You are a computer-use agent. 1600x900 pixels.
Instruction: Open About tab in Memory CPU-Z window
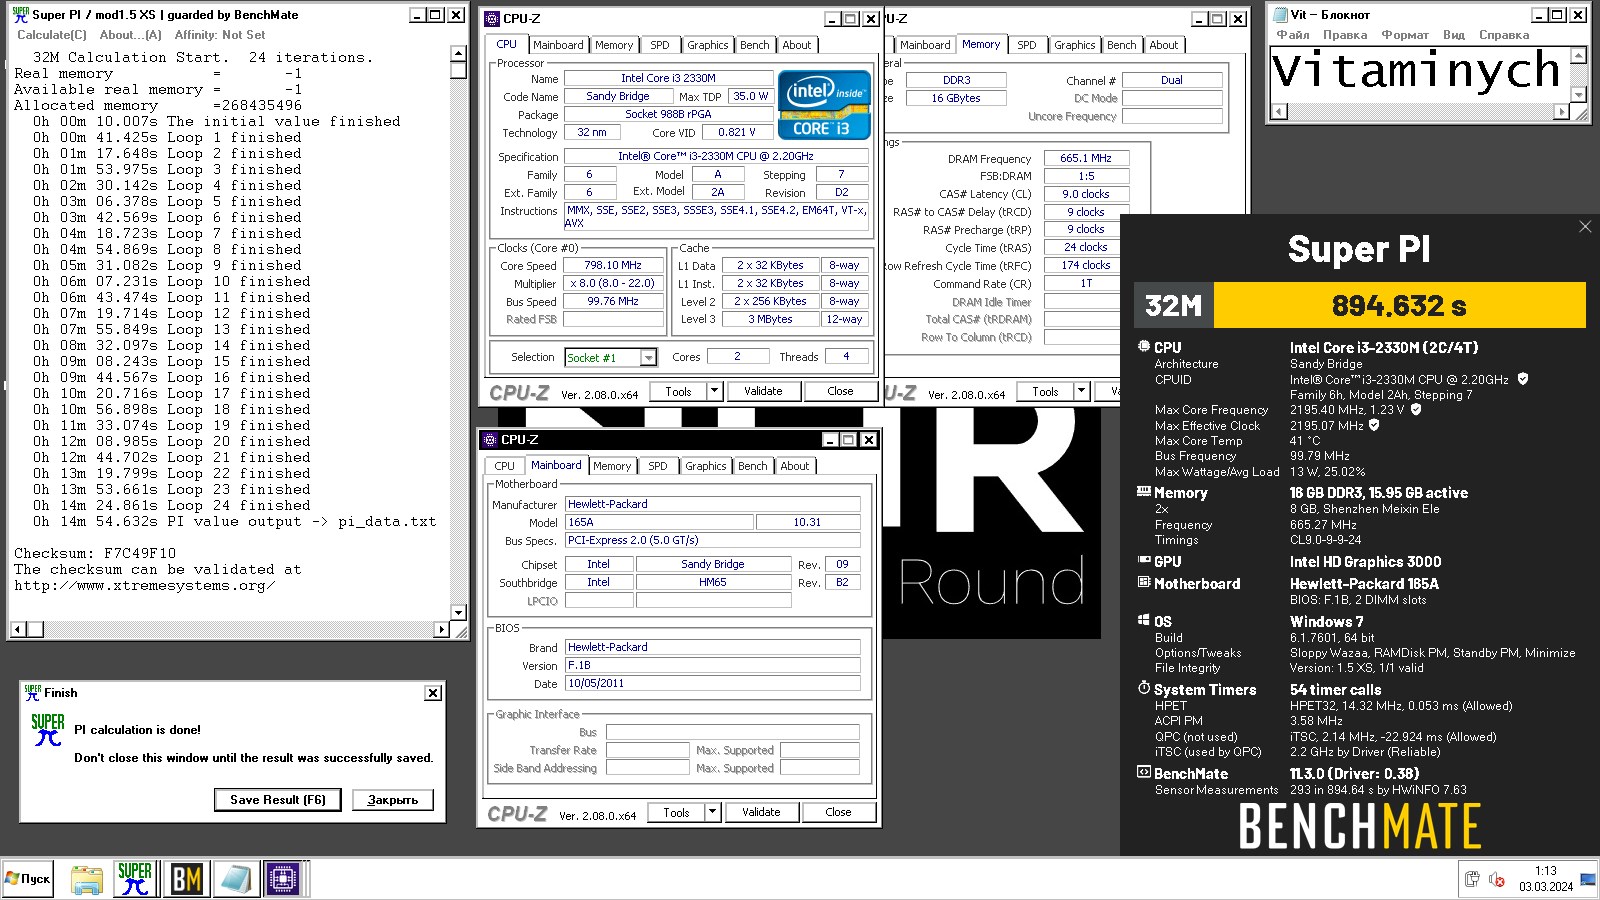[1163, 45]
